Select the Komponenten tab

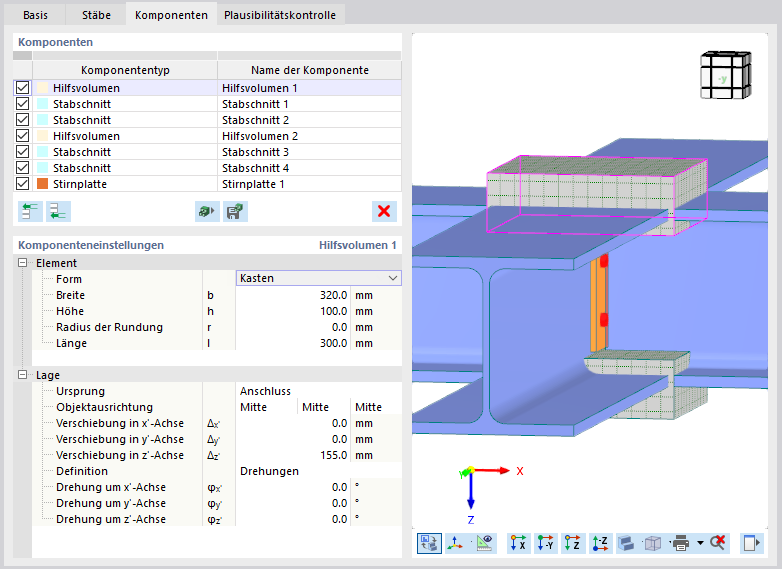click(x=171, y=15)
